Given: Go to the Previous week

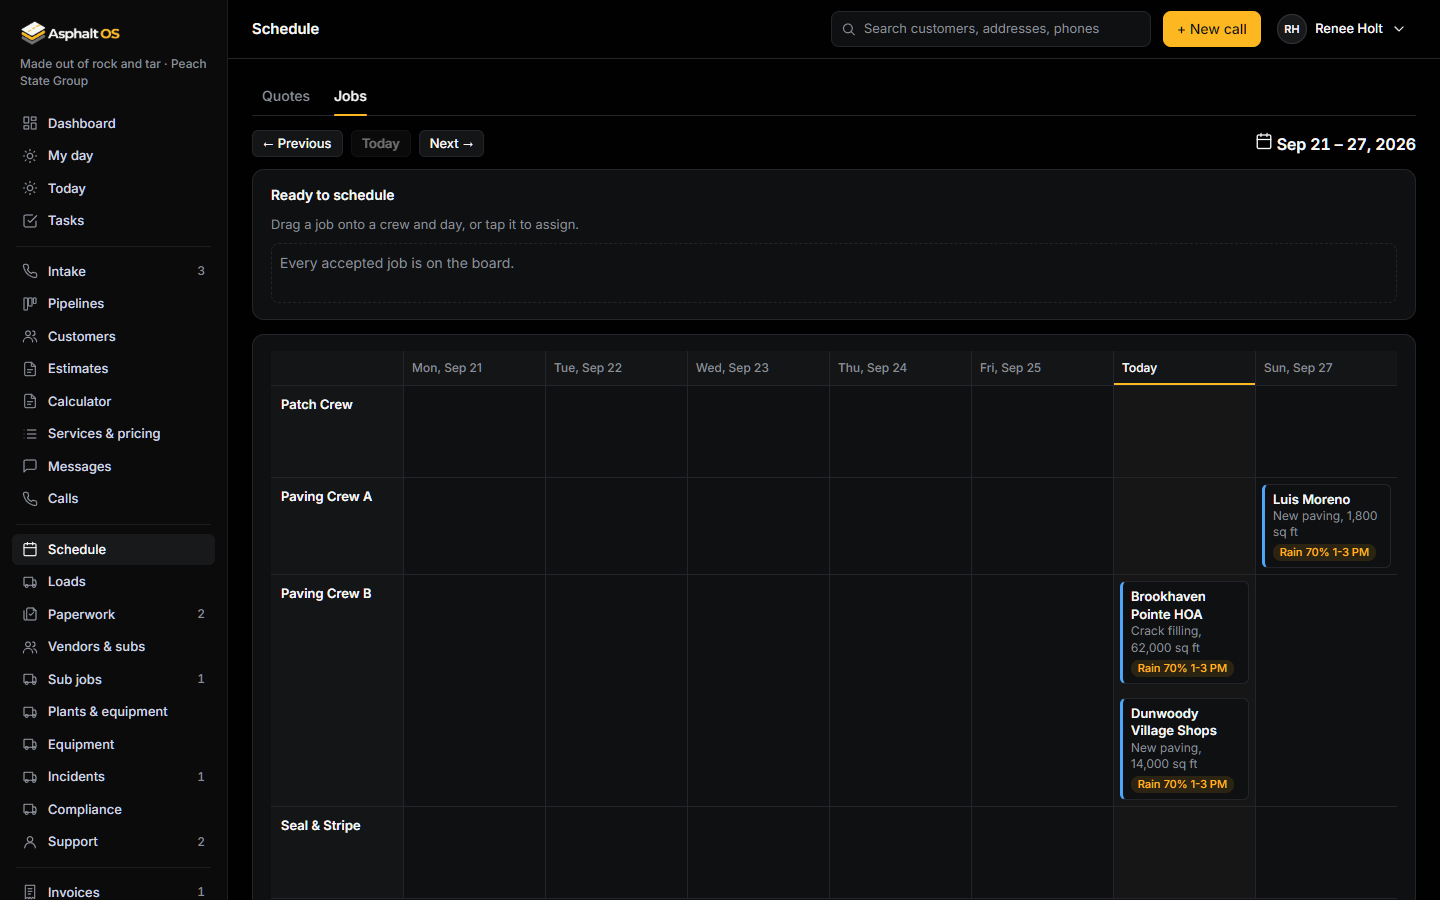Looking at the screenshot, I should tap(297, 144).
